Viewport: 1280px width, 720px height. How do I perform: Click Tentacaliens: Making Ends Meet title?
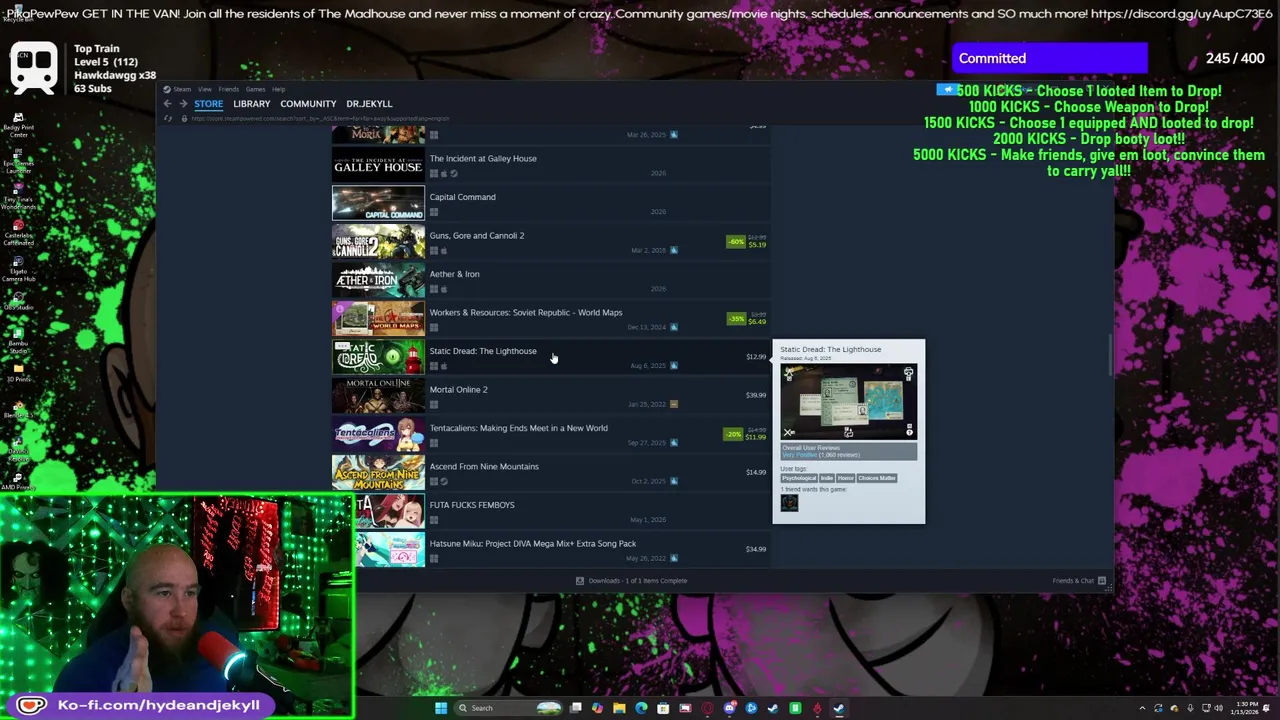518,428
